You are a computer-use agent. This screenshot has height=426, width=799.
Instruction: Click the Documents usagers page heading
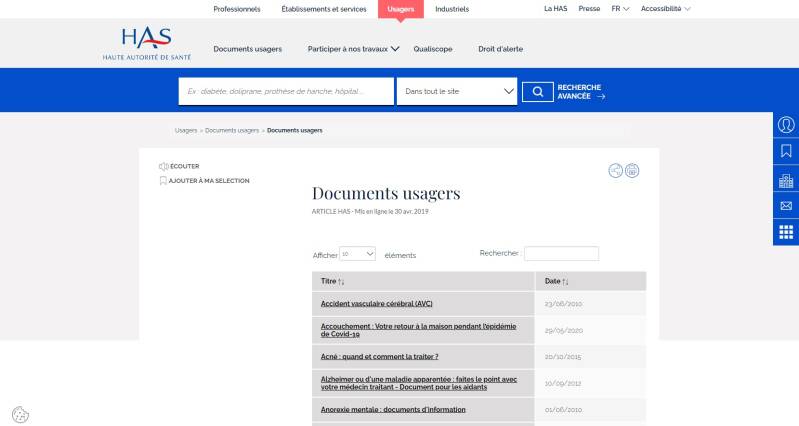coord(386,193)
